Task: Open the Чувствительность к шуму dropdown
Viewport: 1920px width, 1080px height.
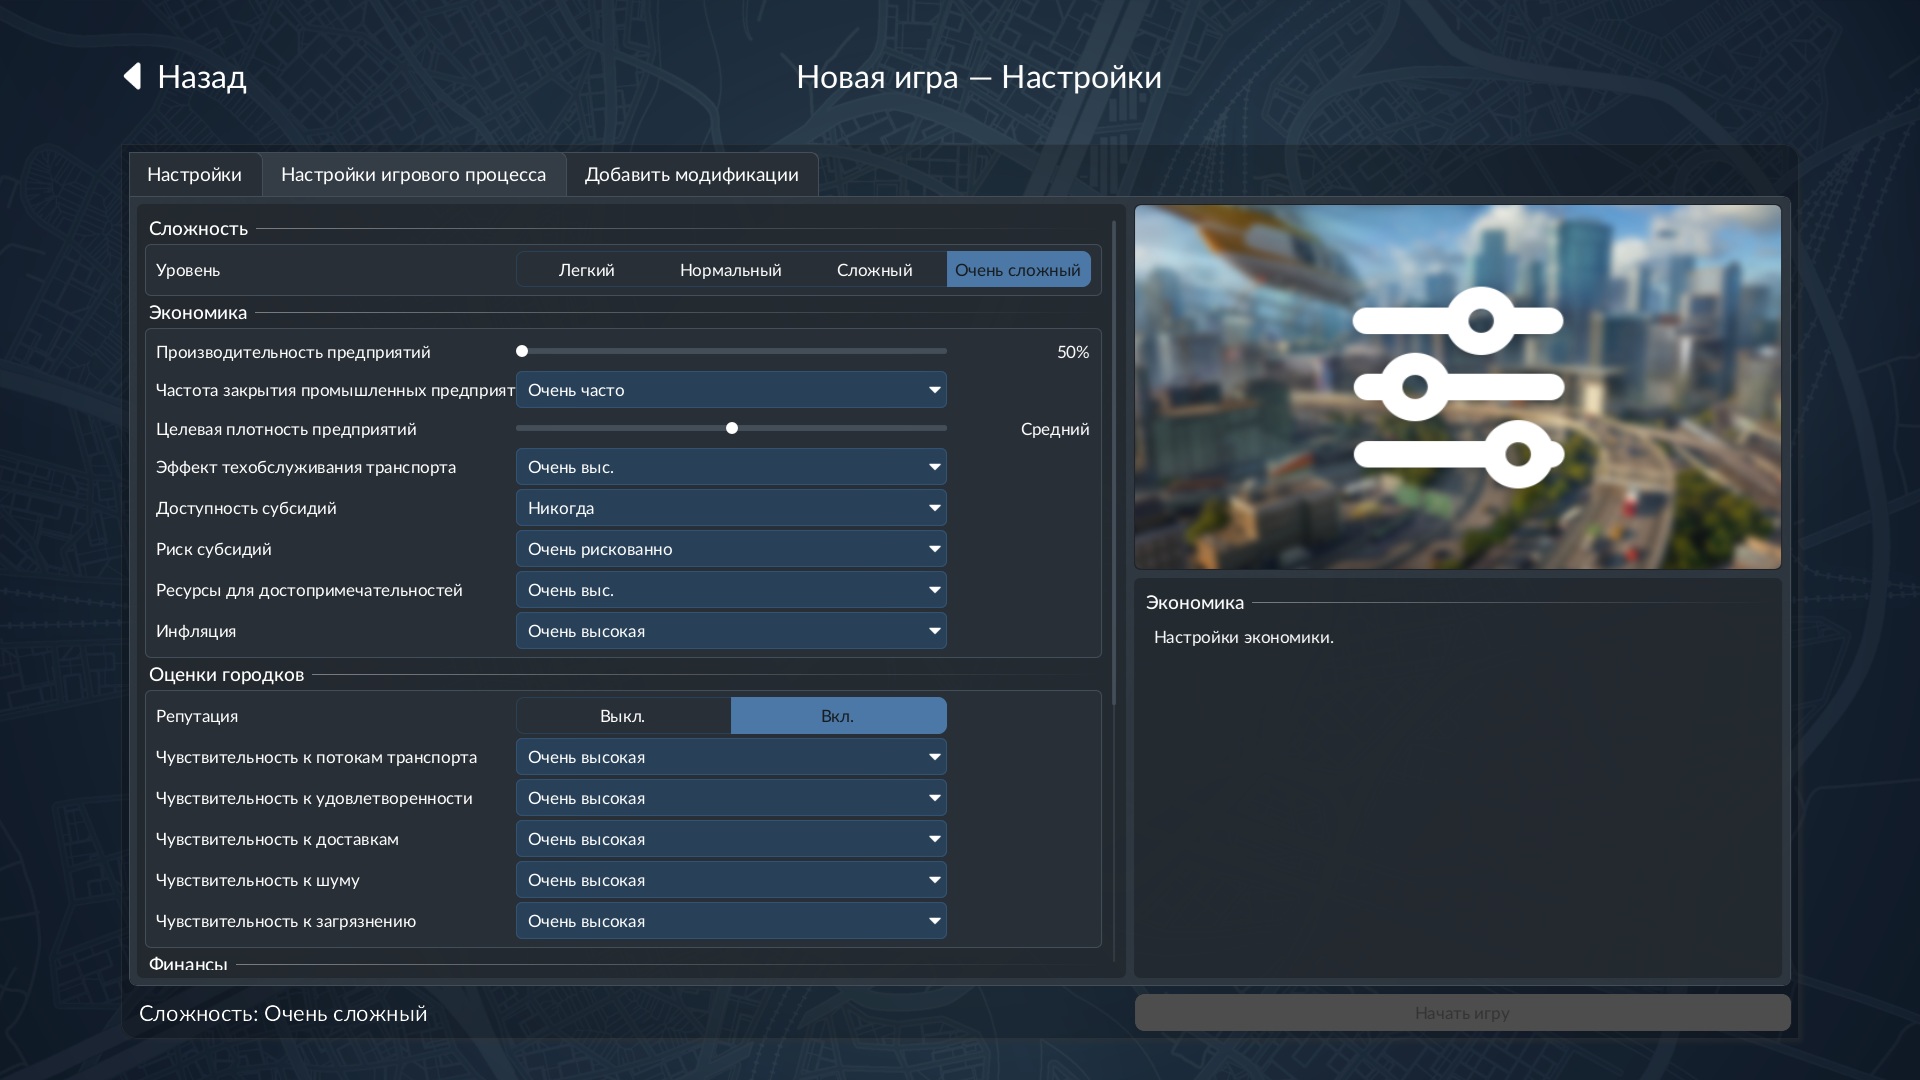Action: click(731, 880)
